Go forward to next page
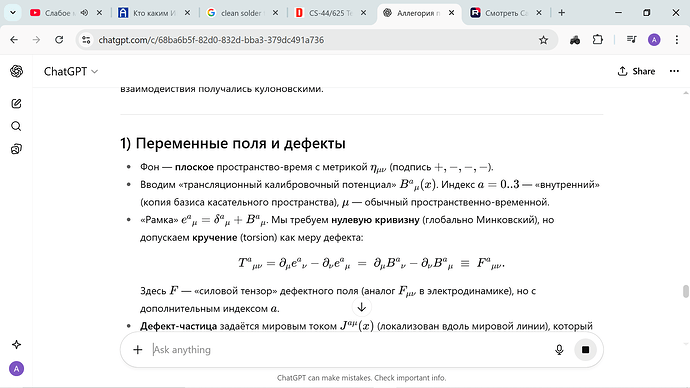The width and height of the screenshot is (690, 388). (37, 40)
